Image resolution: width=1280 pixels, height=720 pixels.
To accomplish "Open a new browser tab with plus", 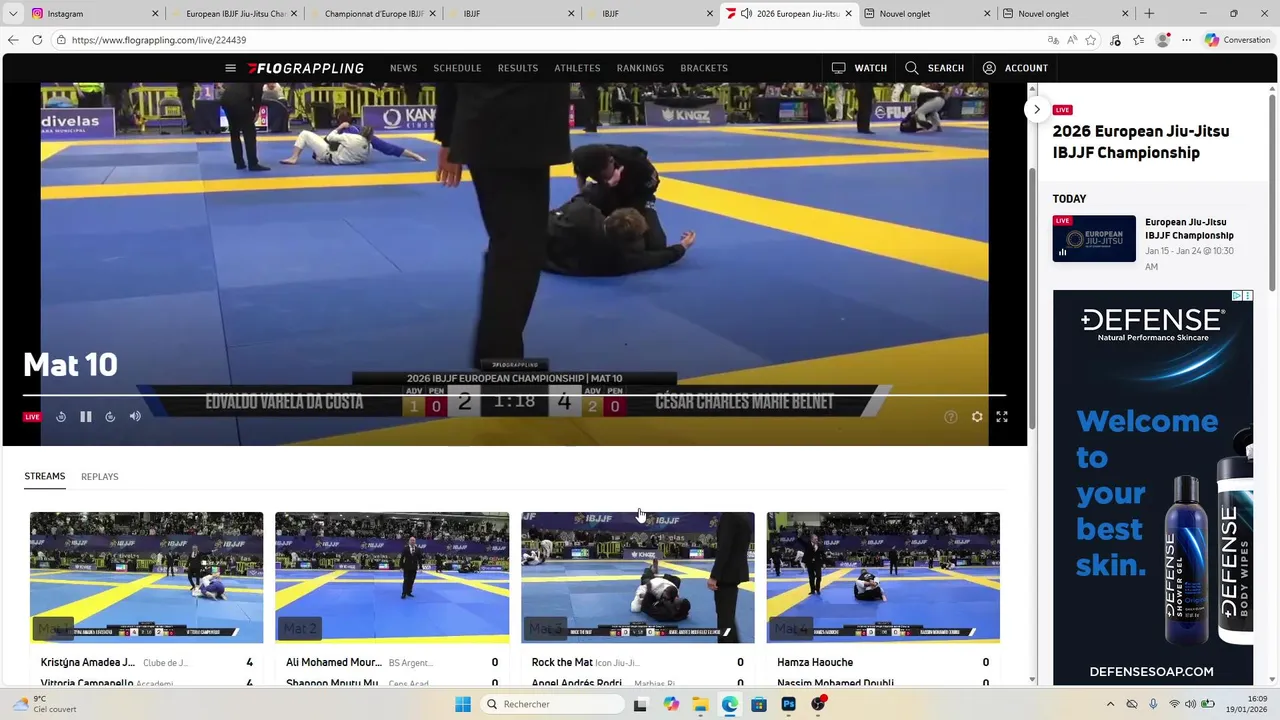I will [x=1149, y=13].
